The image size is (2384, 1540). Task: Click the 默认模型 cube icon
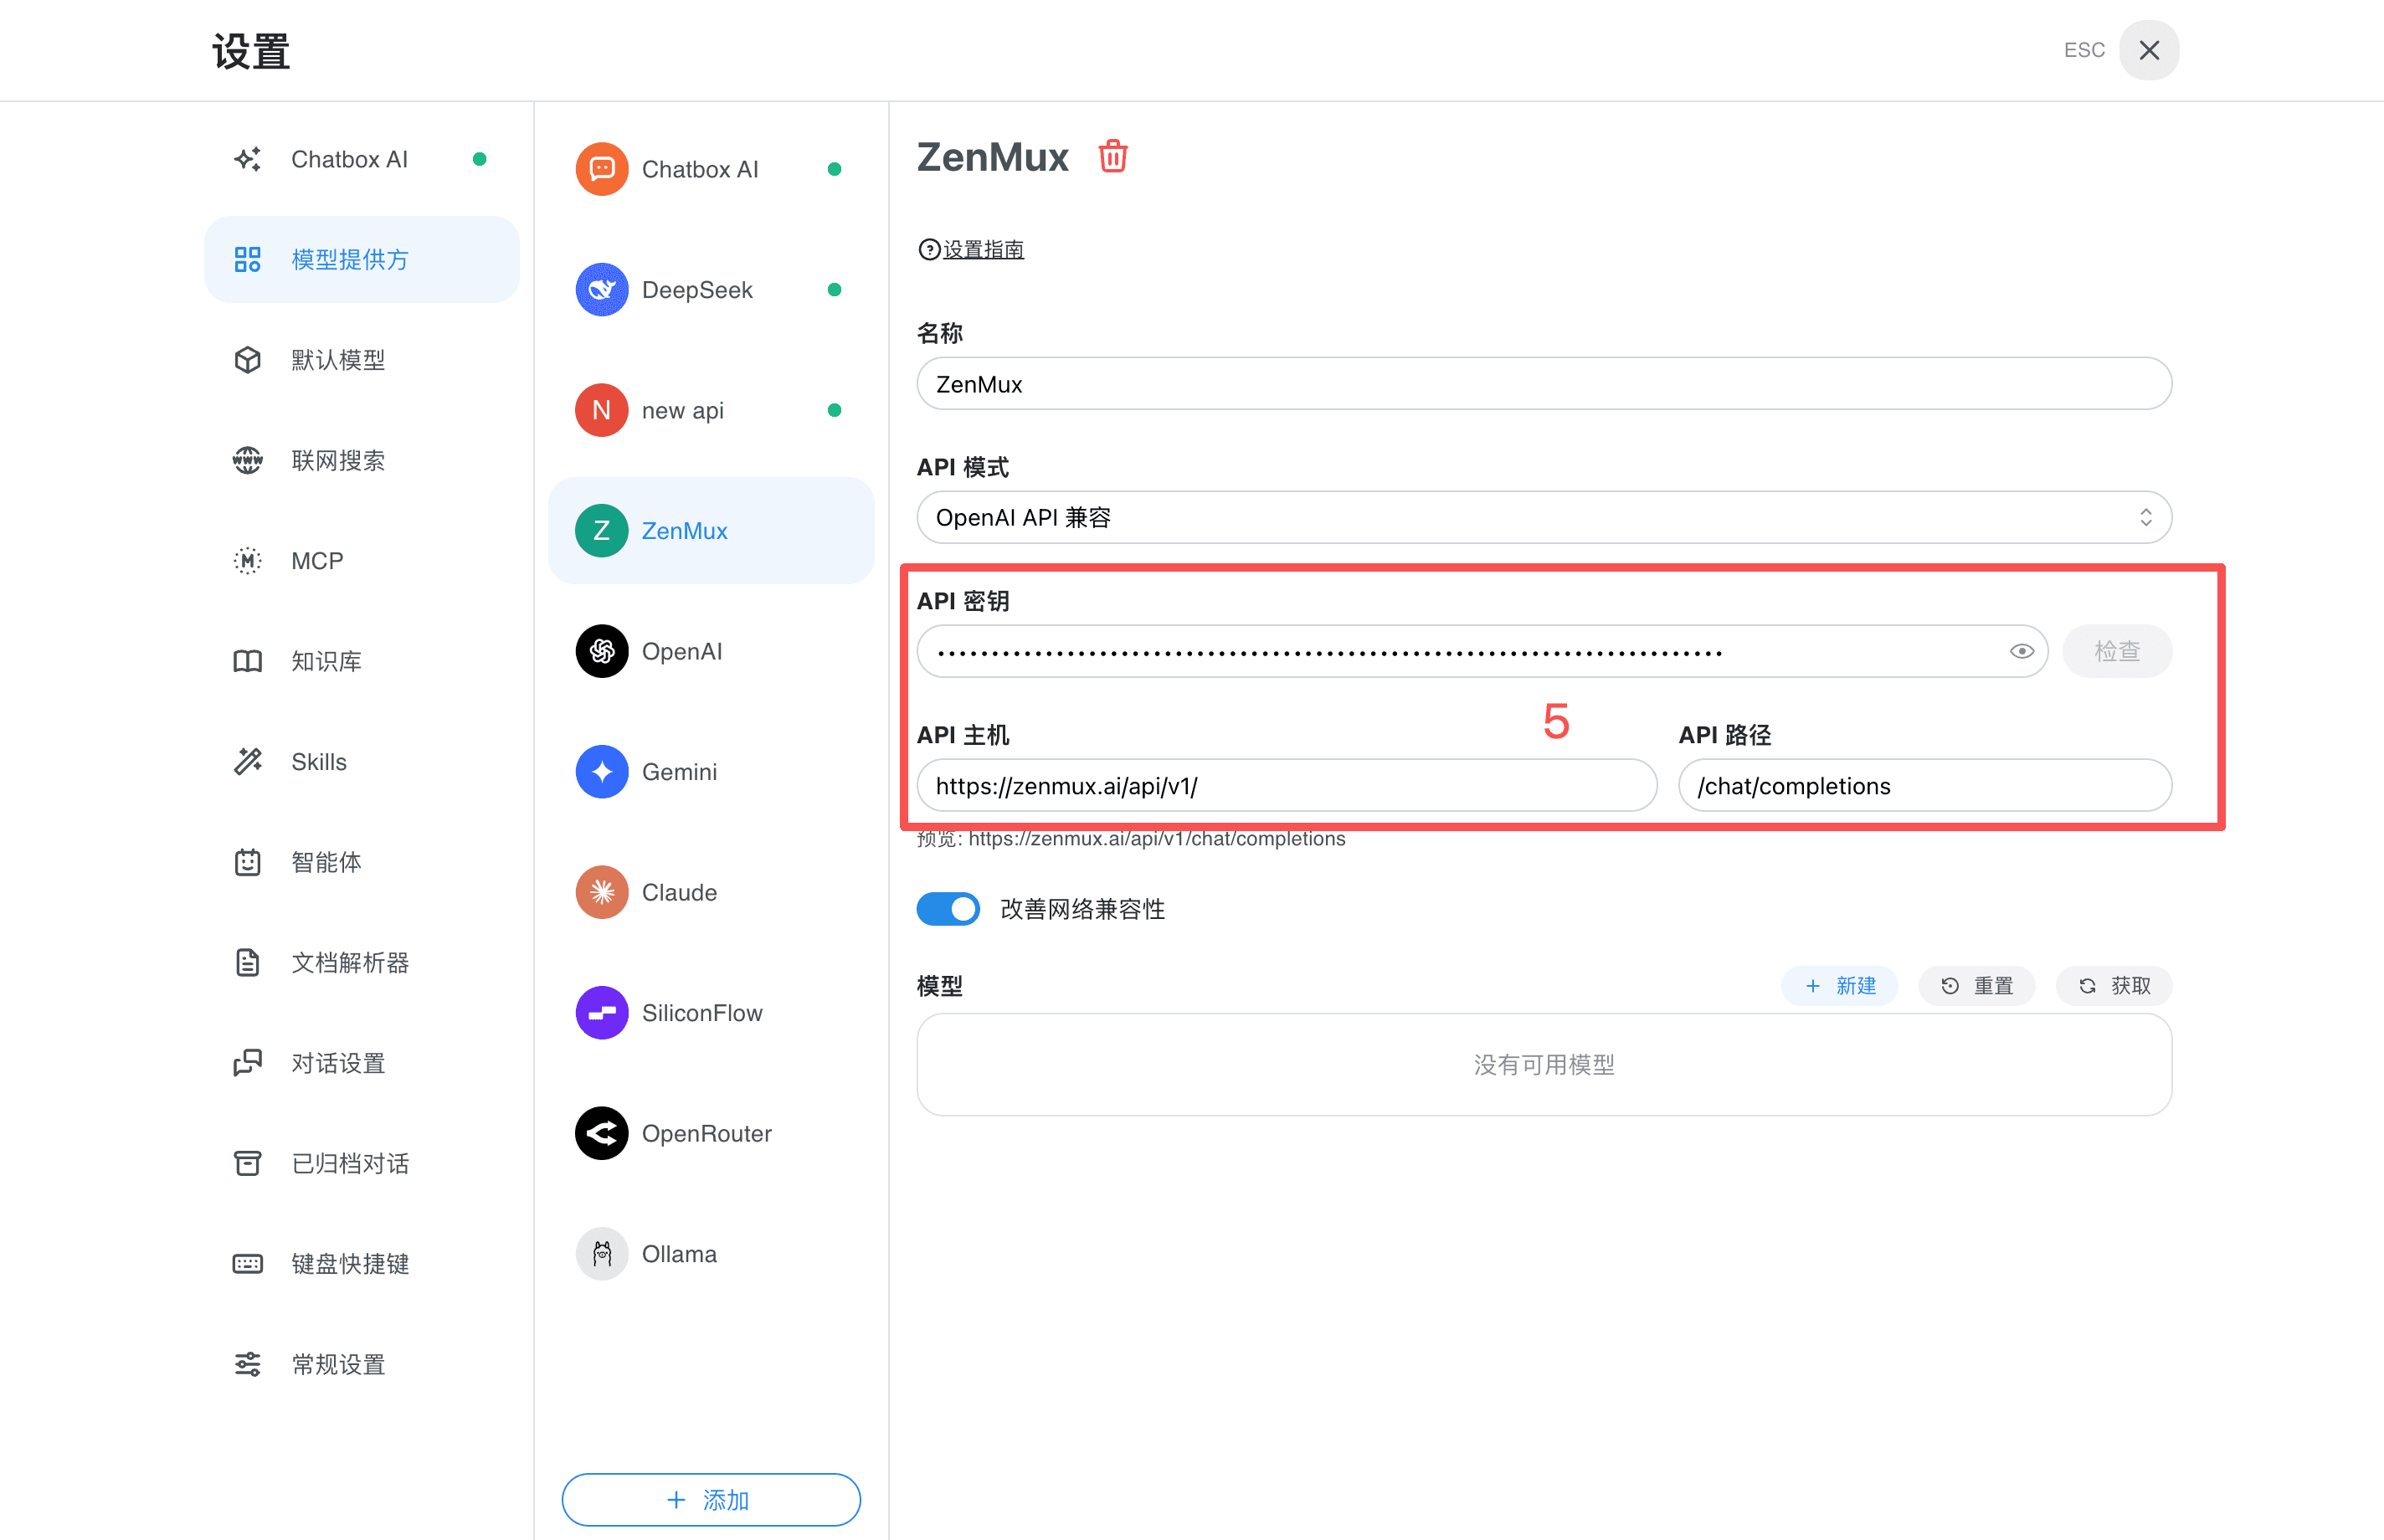point(247,360)
